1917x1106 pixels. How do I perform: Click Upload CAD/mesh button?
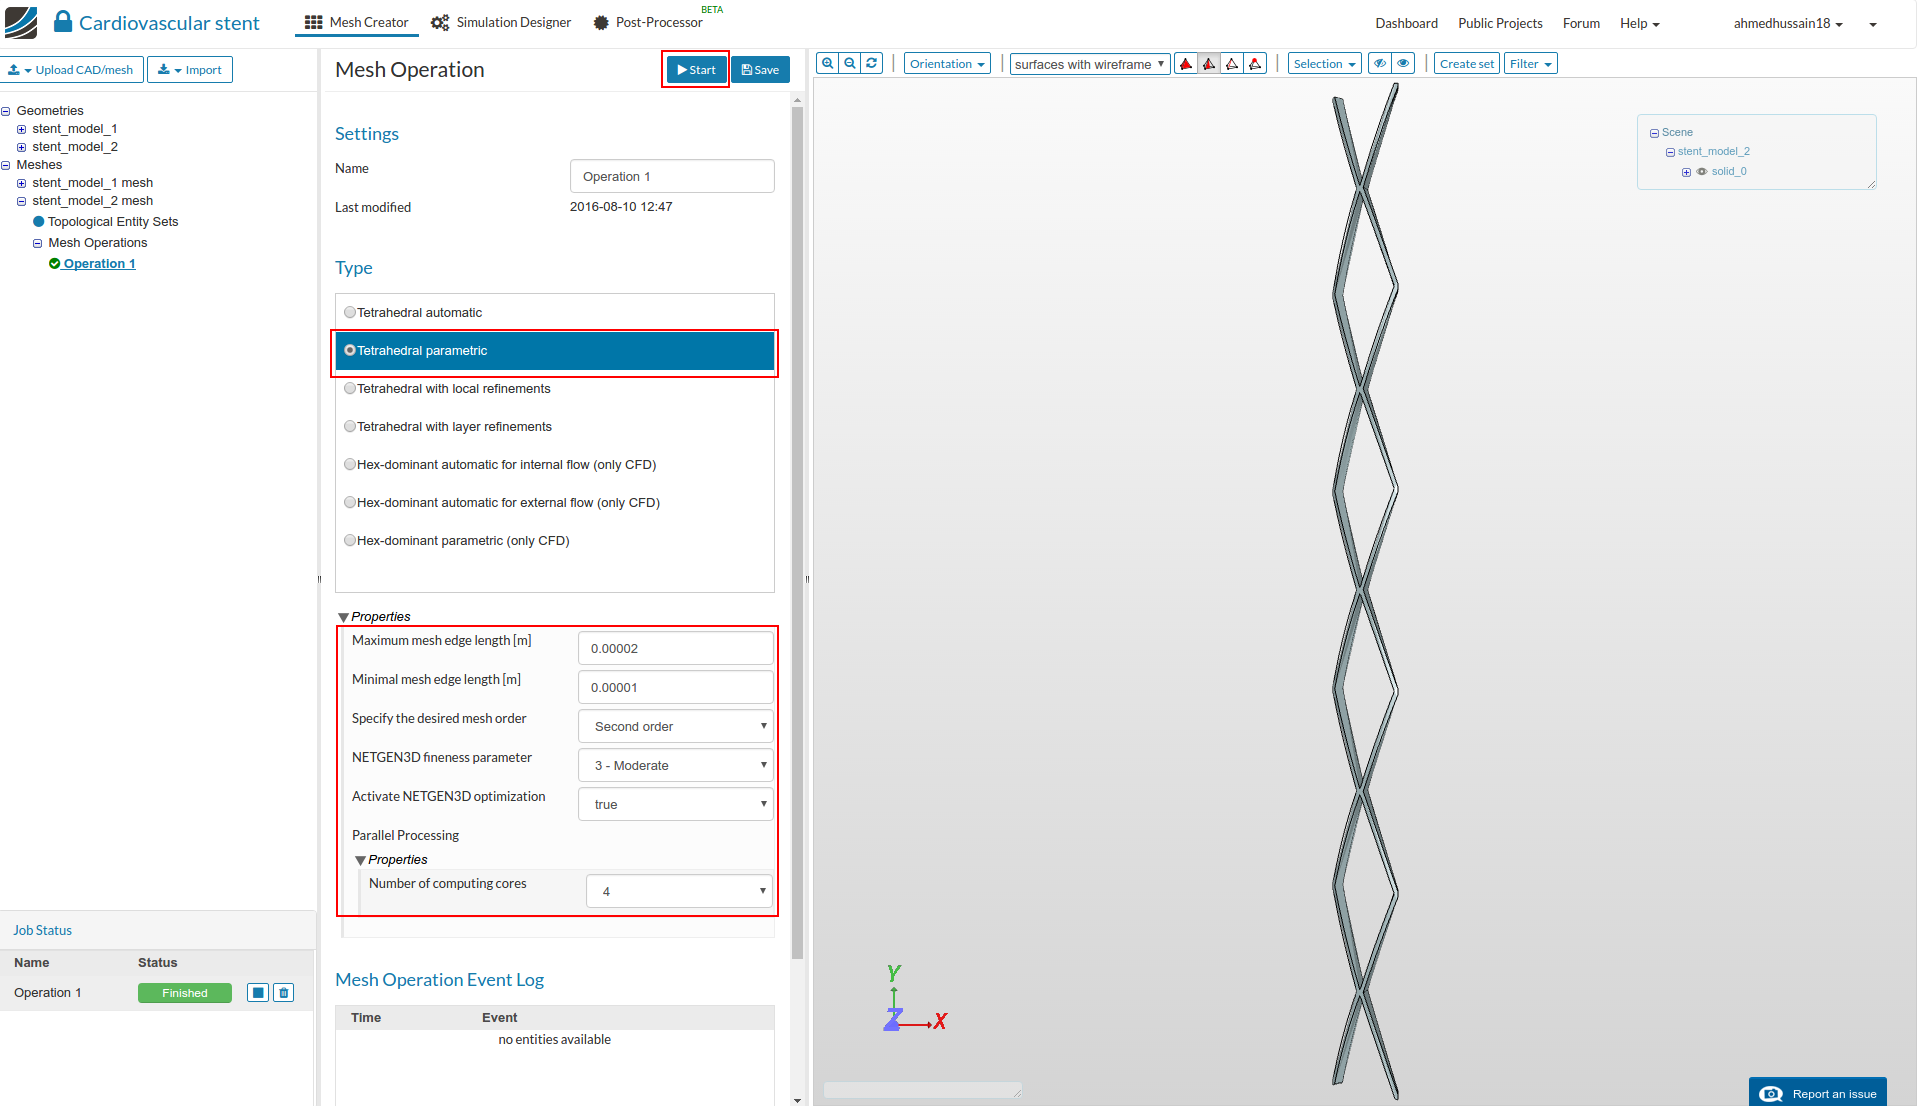point(72,70)
